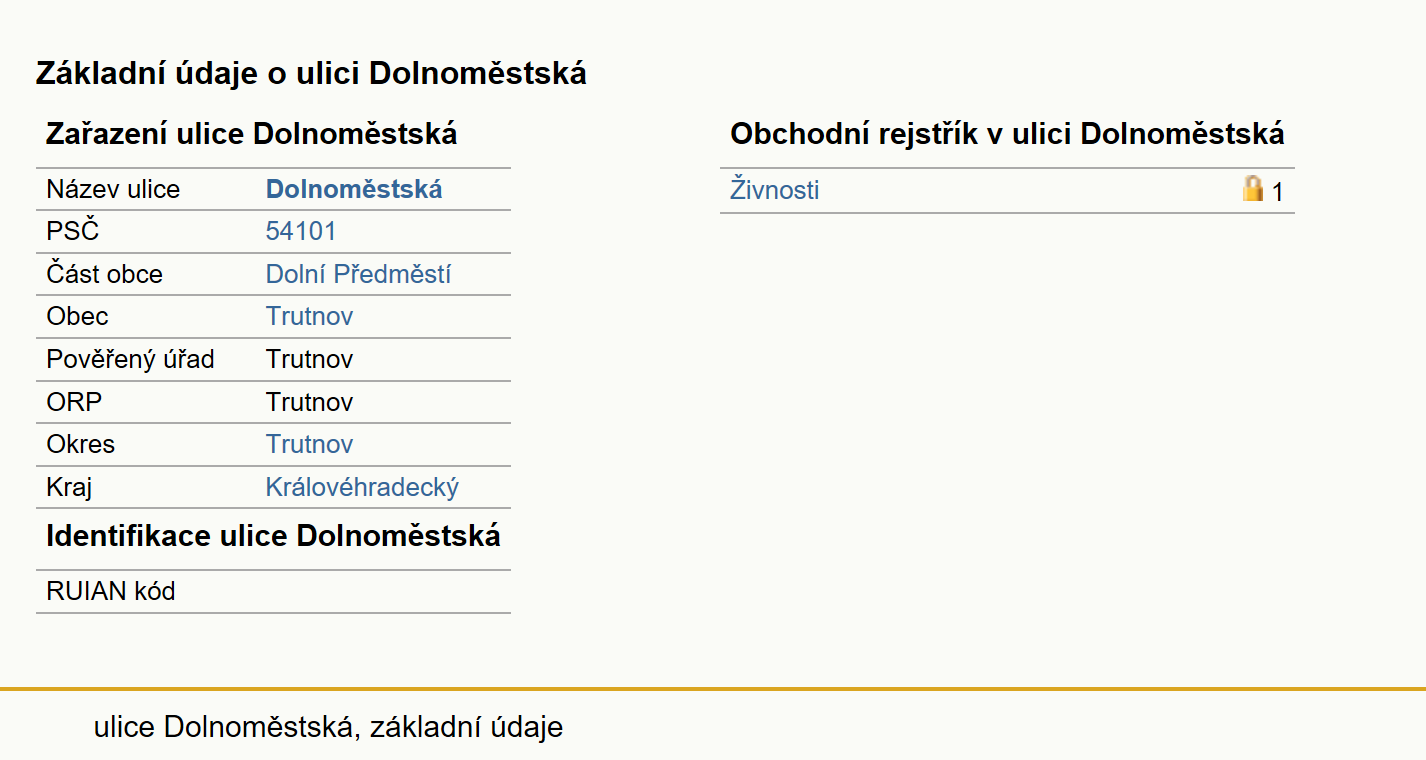Screen dimensions: 1426x760
Task: Follow the Dolní Předměstí link
Action: pyautogui.click(x=358, y=274)
